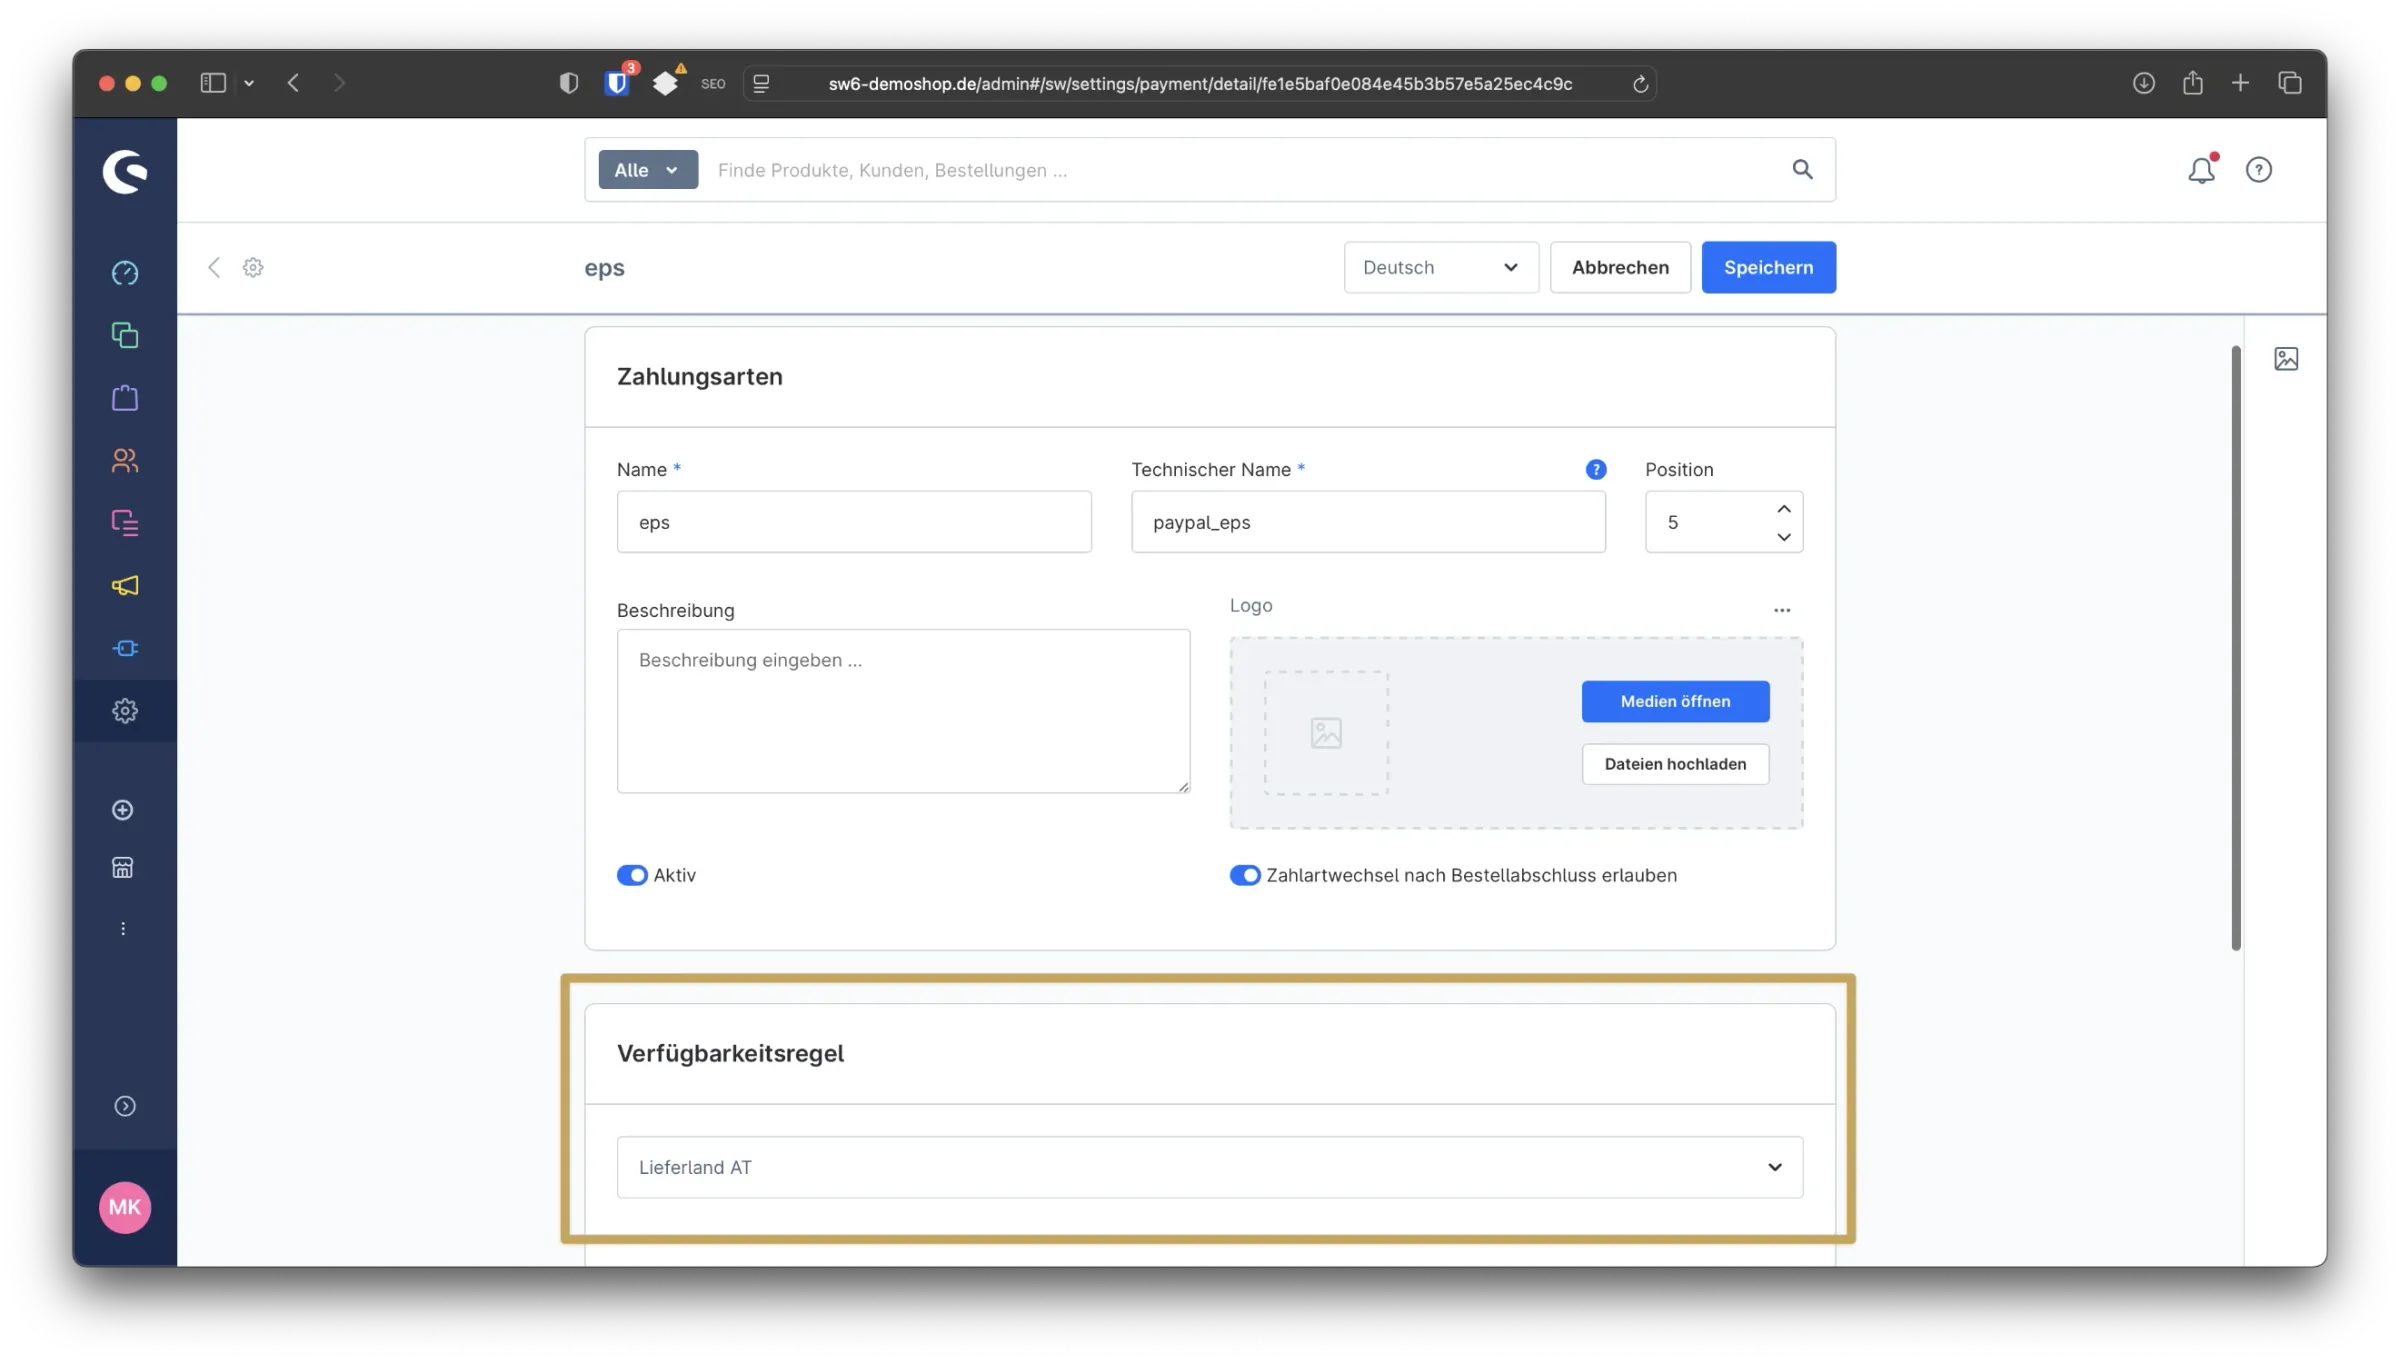Viewport: 2400px width, 1363px height.
Task: Open Orders shopping bag icon
Action: [x=125, y=398]
